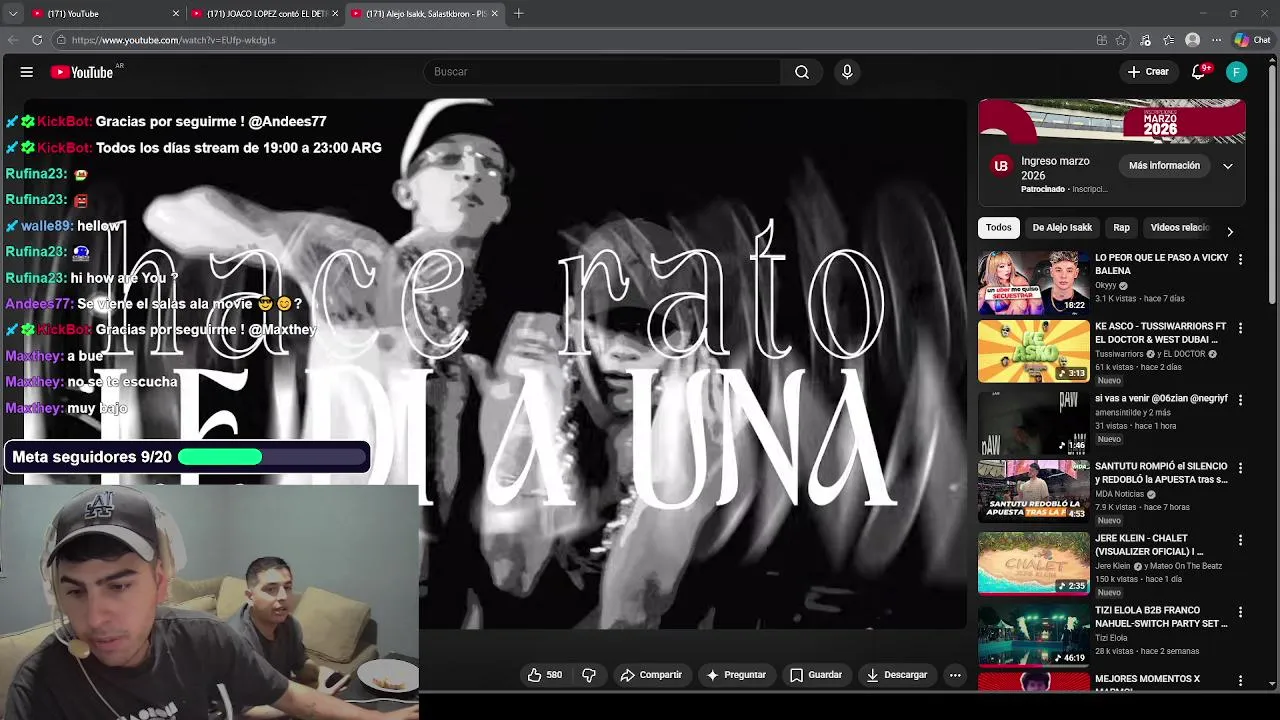Open browser settings and more ellipsis
Viewport: 1280px width, 720px height.
pyautogui.click(x=1216, y=40)
